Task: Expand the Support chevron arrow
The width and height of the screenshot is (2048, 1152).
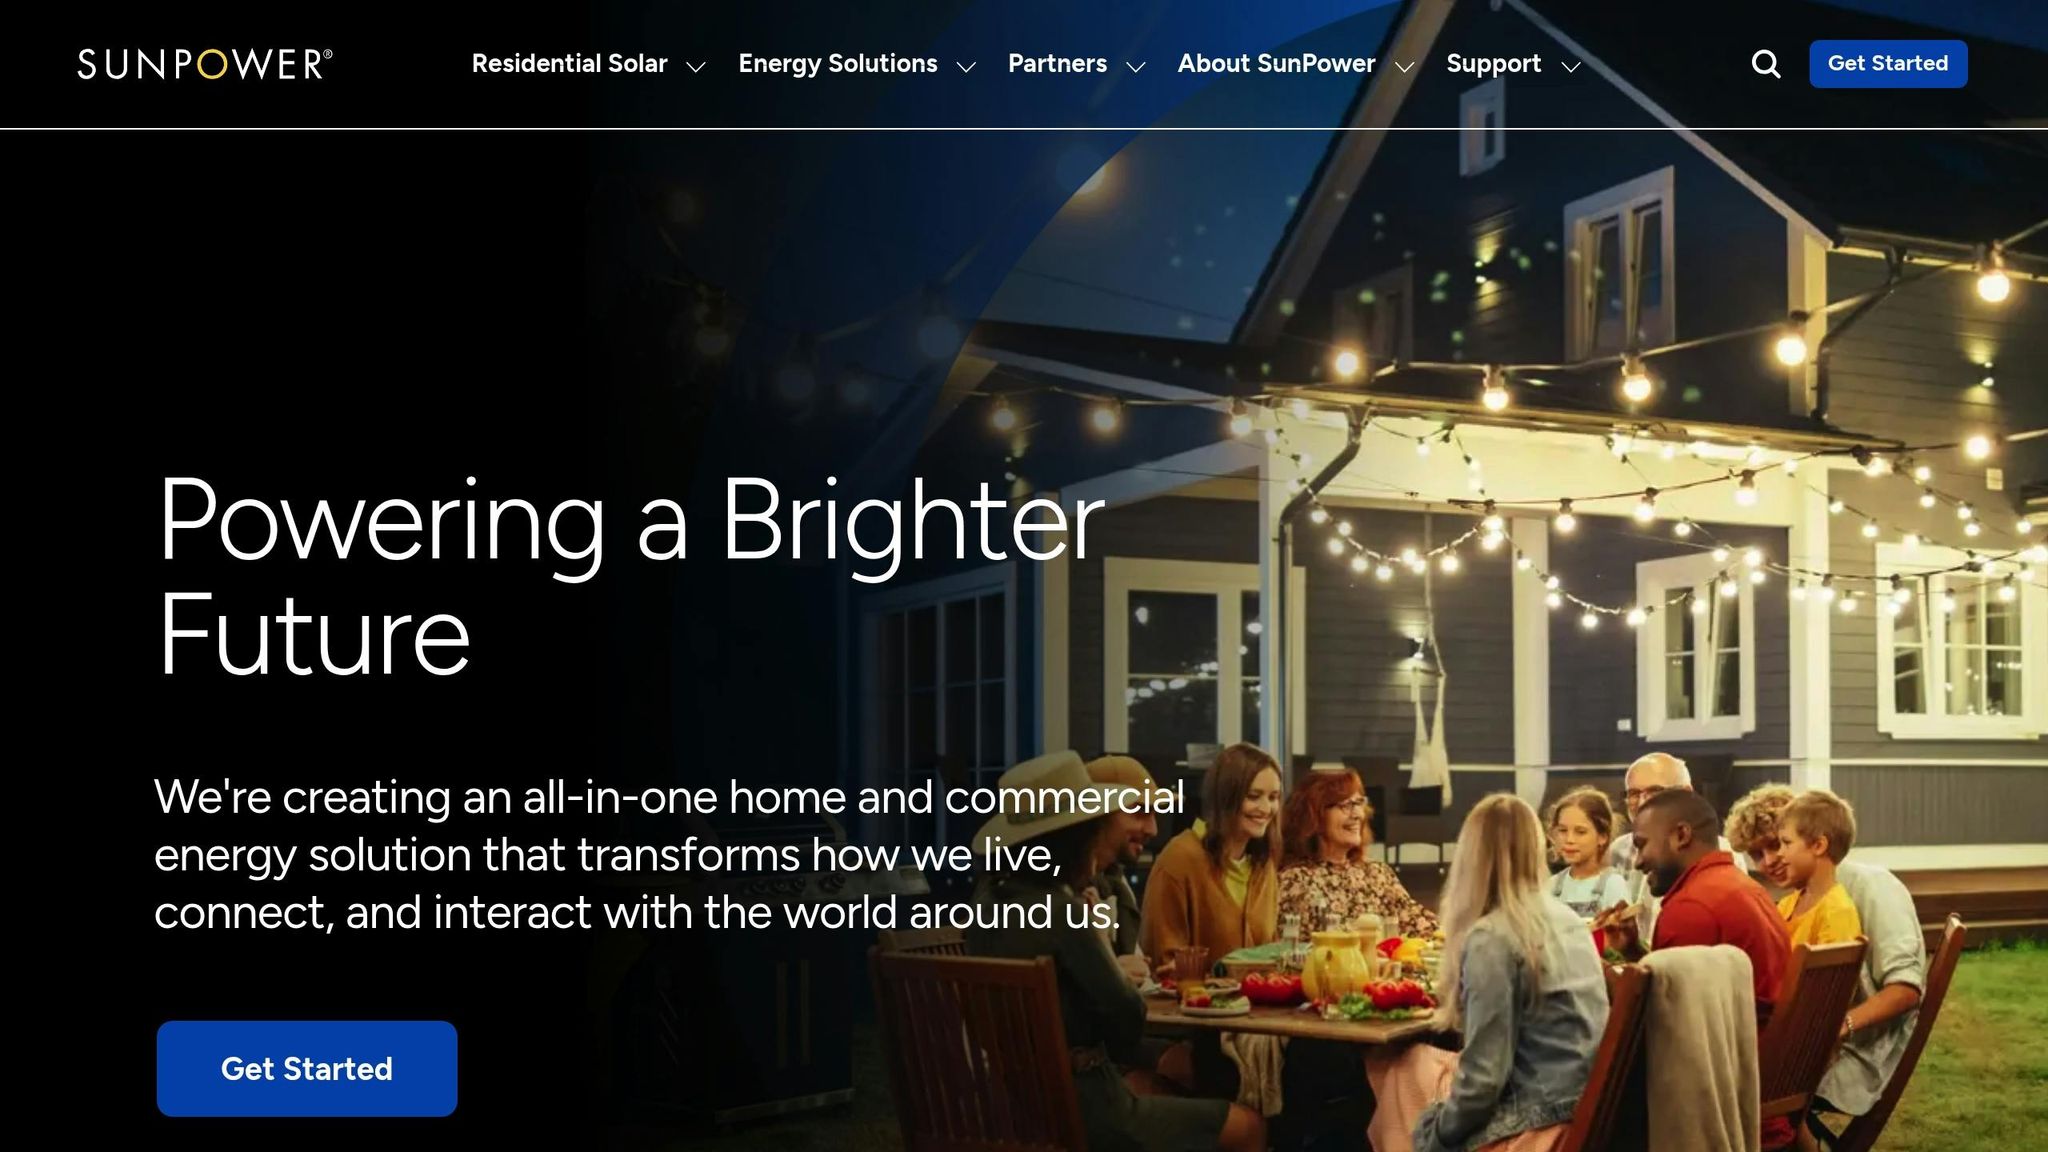Action: coord(1571,67)
